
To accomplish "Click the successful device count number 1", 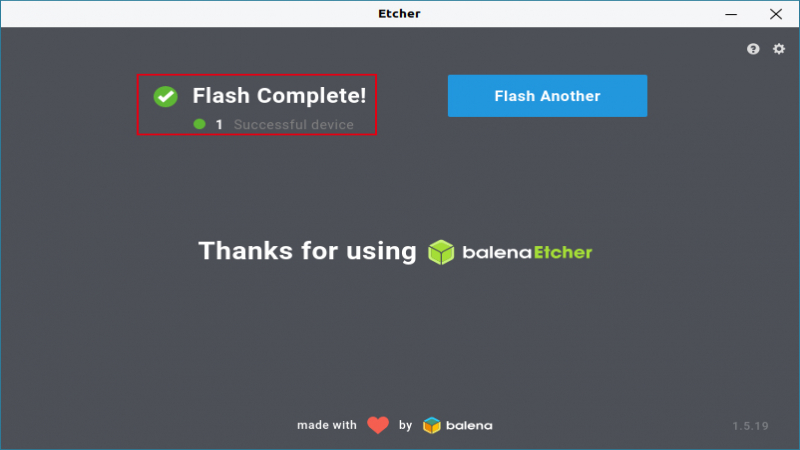I will (x=219, y=124).
